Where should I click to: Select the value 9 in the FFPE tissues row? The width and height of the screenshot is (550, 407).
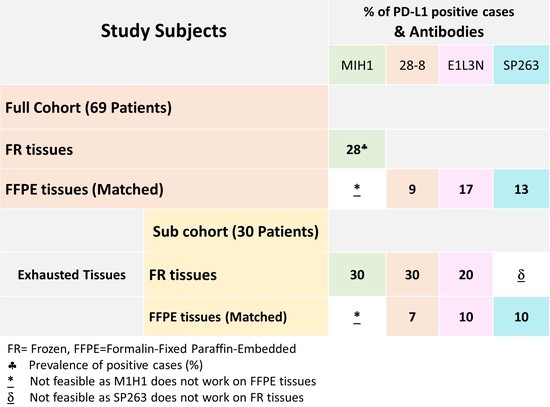[x=412, y=189]
